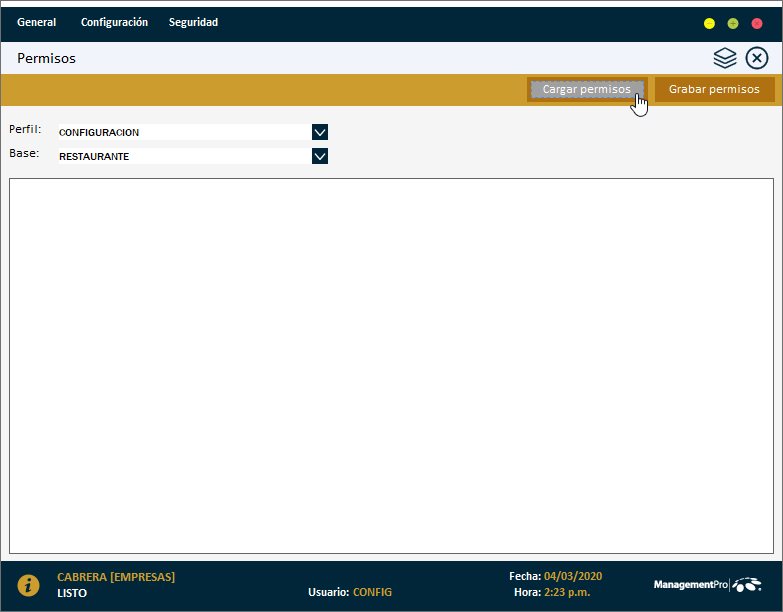This screenshot has height=612, width=783.
Task: Click the info icon in status bar
Action: point(28,585)
